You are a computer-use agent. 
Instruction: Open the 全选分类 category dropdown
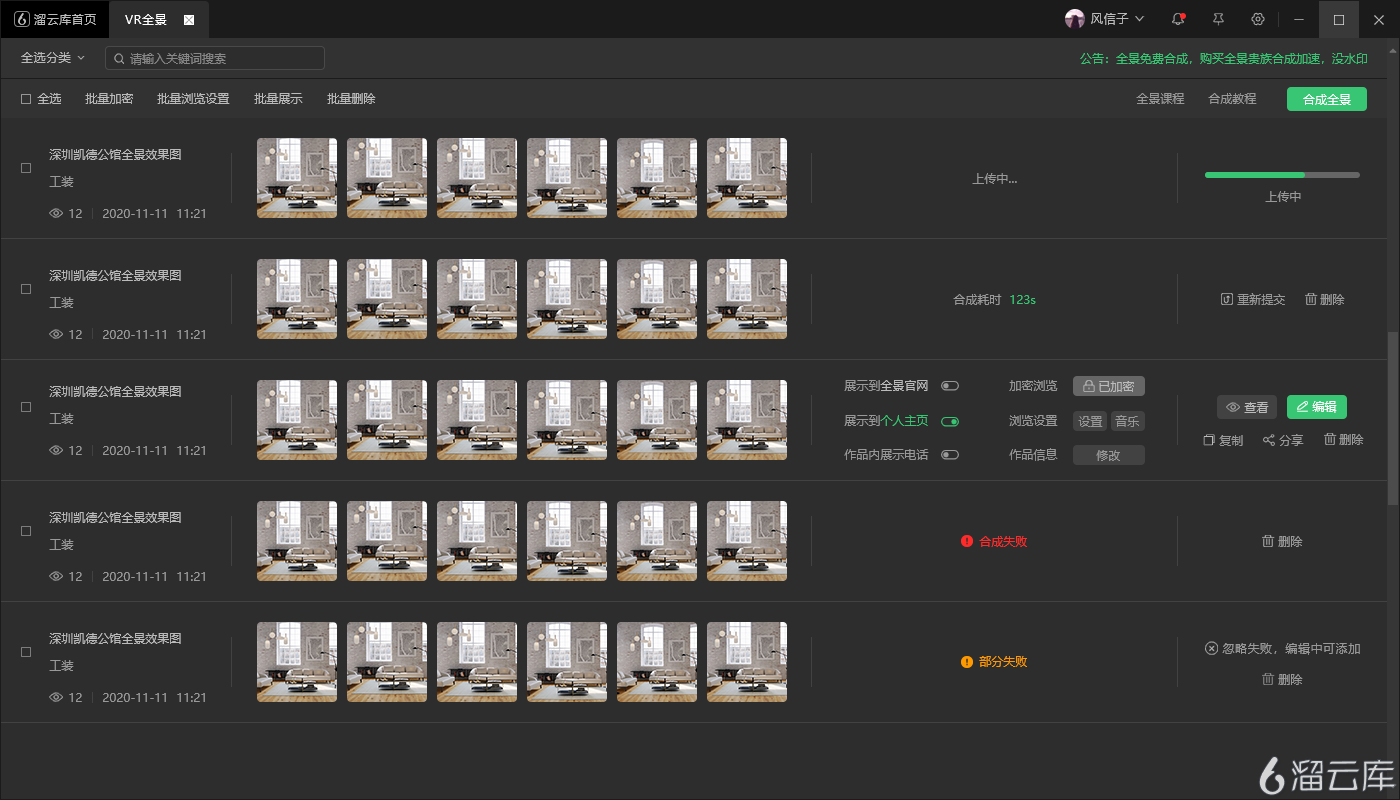(x=53, y=58)
